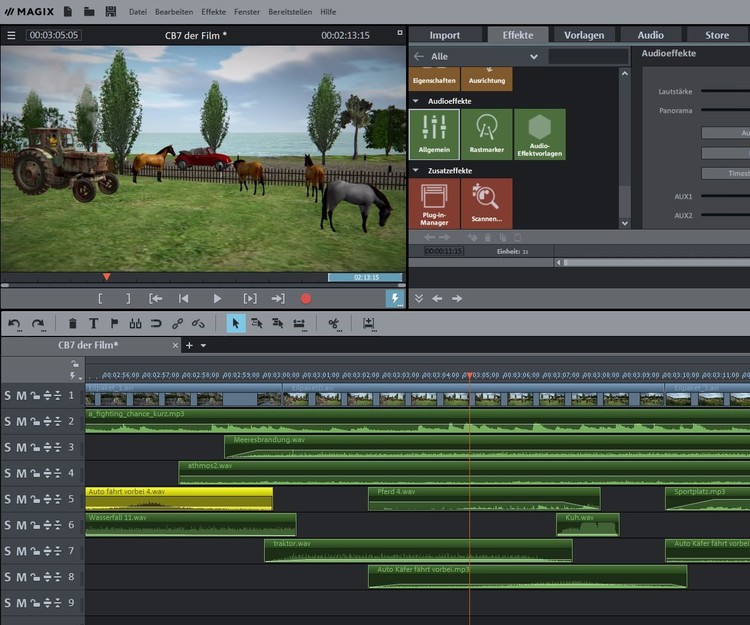The width and height of the screenshot is (750, 625).
Task: Open the Datei menu
Action: pyautogui.click(x=138, y=12)
